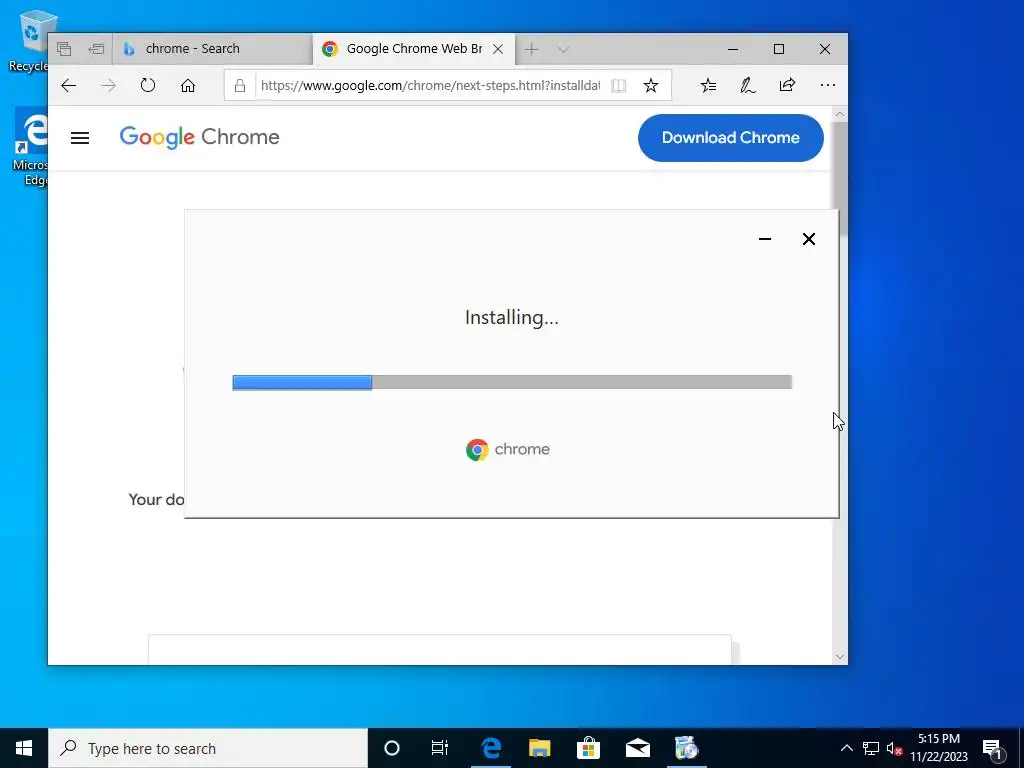Viewport: 1024px width, 768px height.
Task: Open the Windows Start menu
Action: point(24,748)
